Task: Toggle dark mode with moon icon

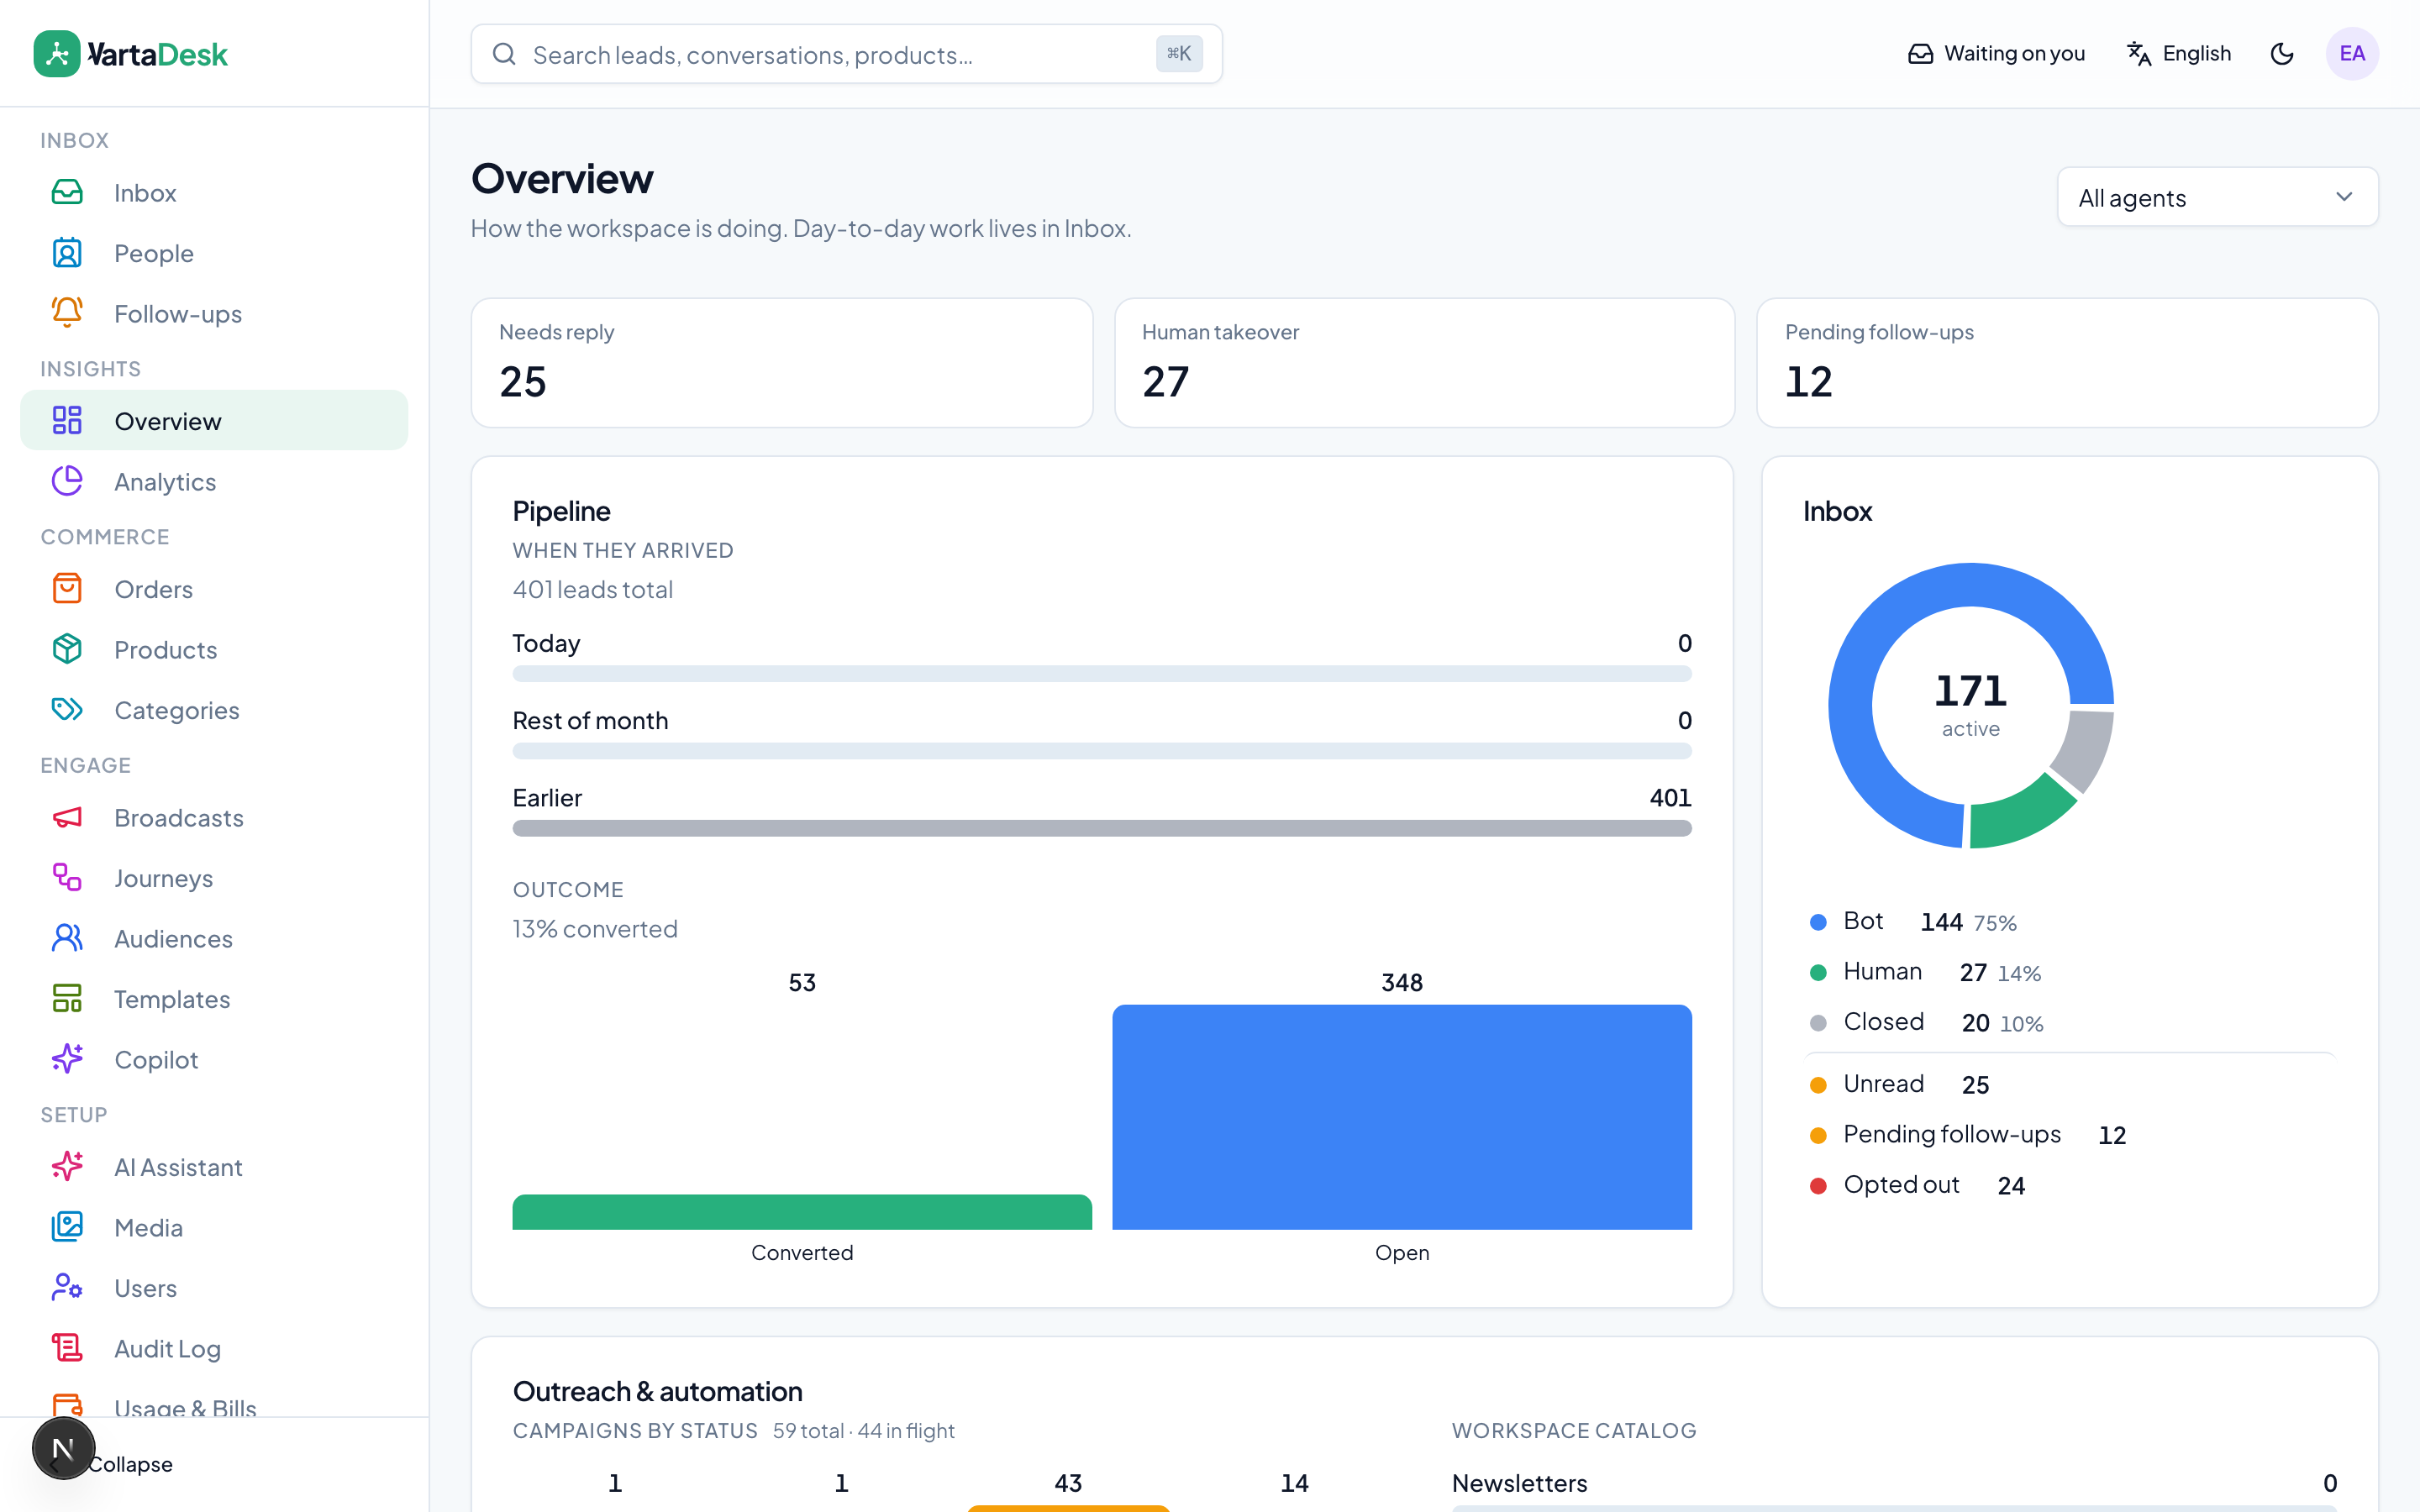Action: pos(2282,54)
